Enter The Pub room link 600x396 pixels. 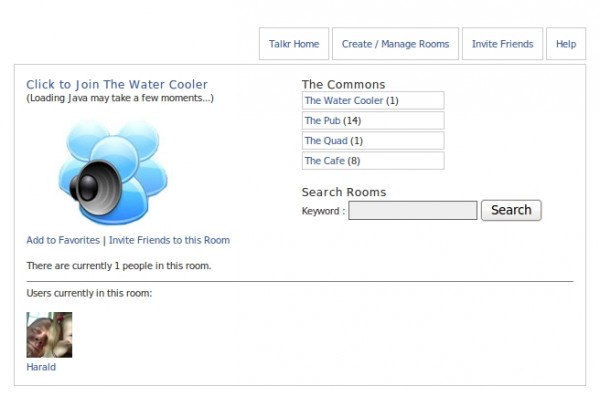pyautogui.click(x=322, y=121)
